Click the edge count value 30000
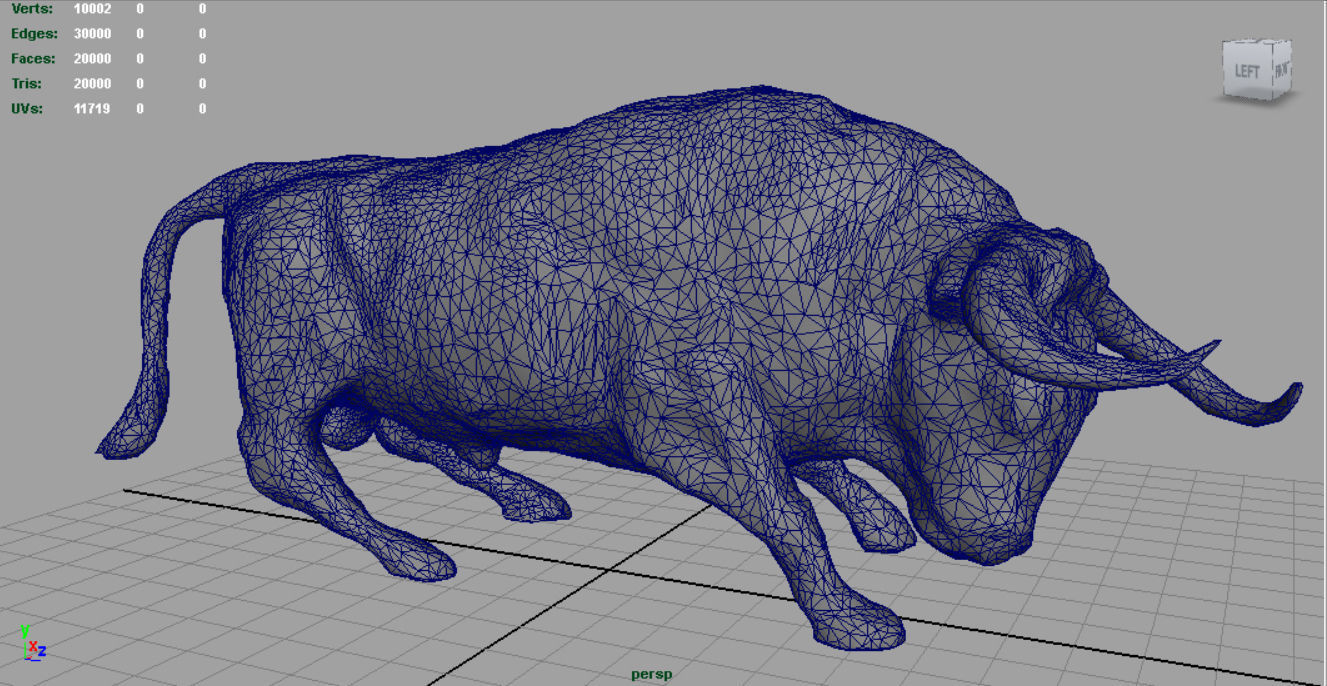 [x=92, y=34]
